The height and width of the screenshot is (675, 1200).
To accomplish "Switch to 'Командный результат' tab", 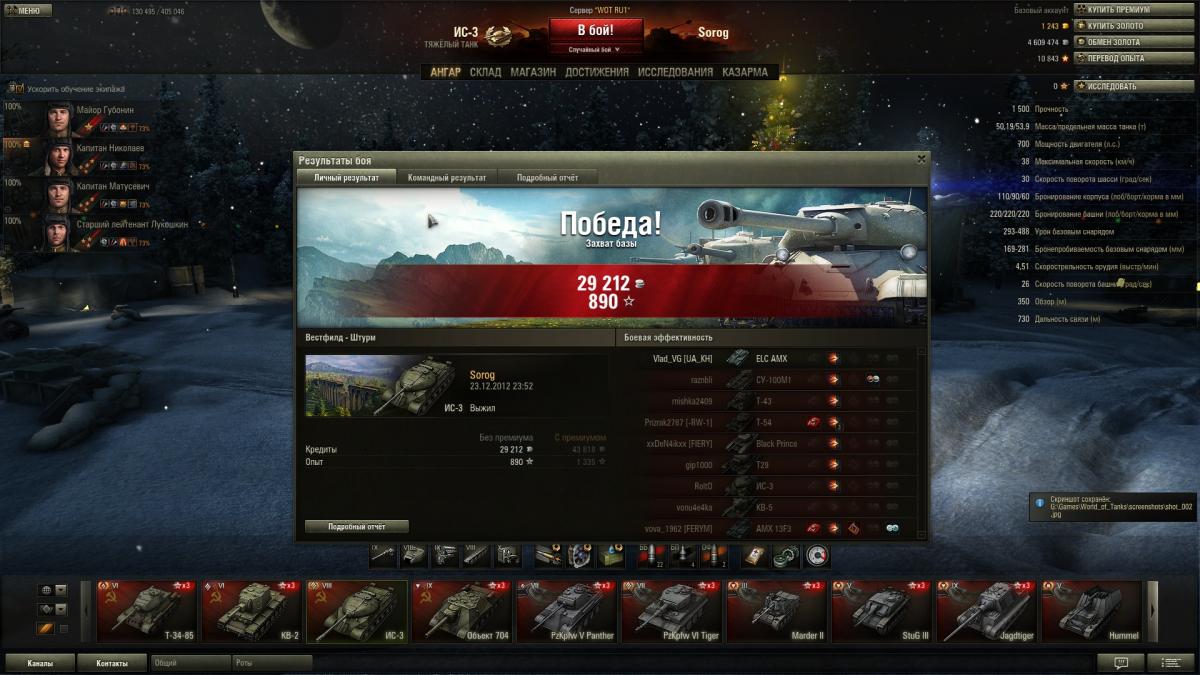I will pyautogui.click(x=447, y=177).
